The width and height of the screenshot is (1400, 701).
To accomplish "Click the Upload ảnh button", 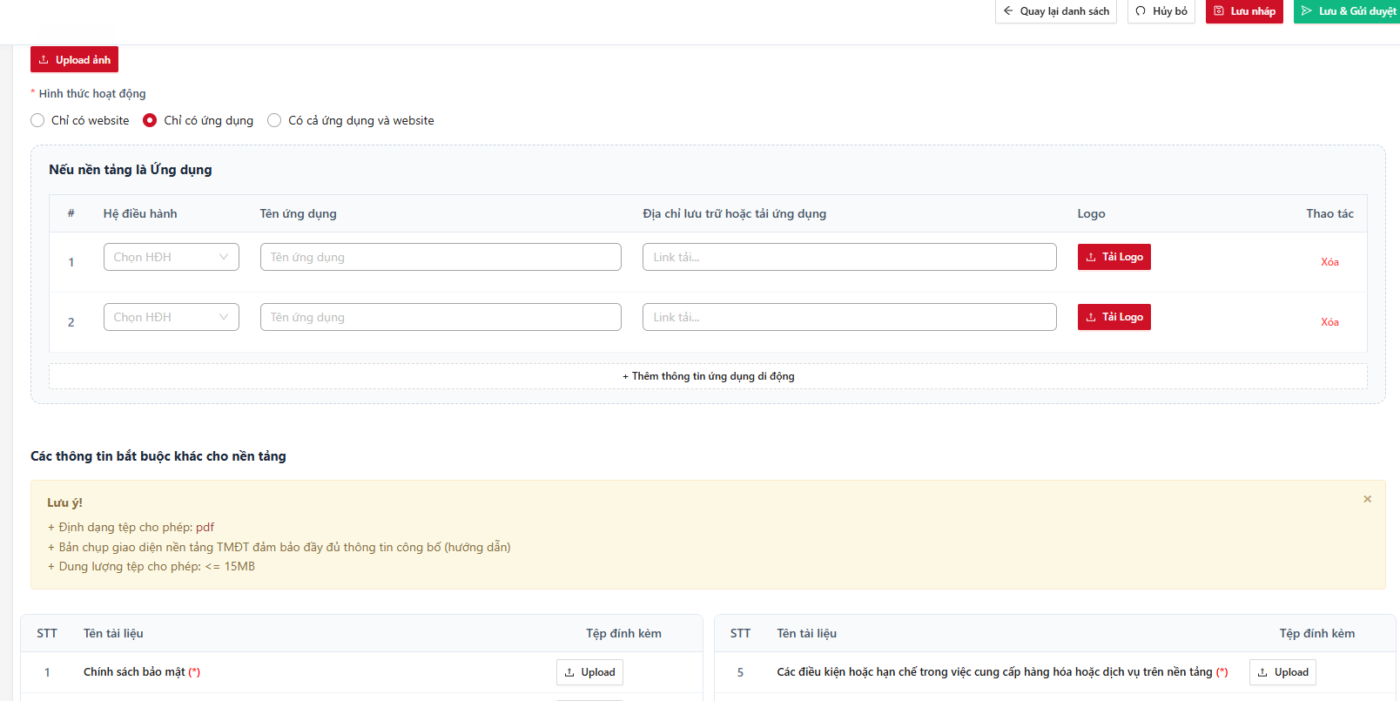I will click(74, 60).
